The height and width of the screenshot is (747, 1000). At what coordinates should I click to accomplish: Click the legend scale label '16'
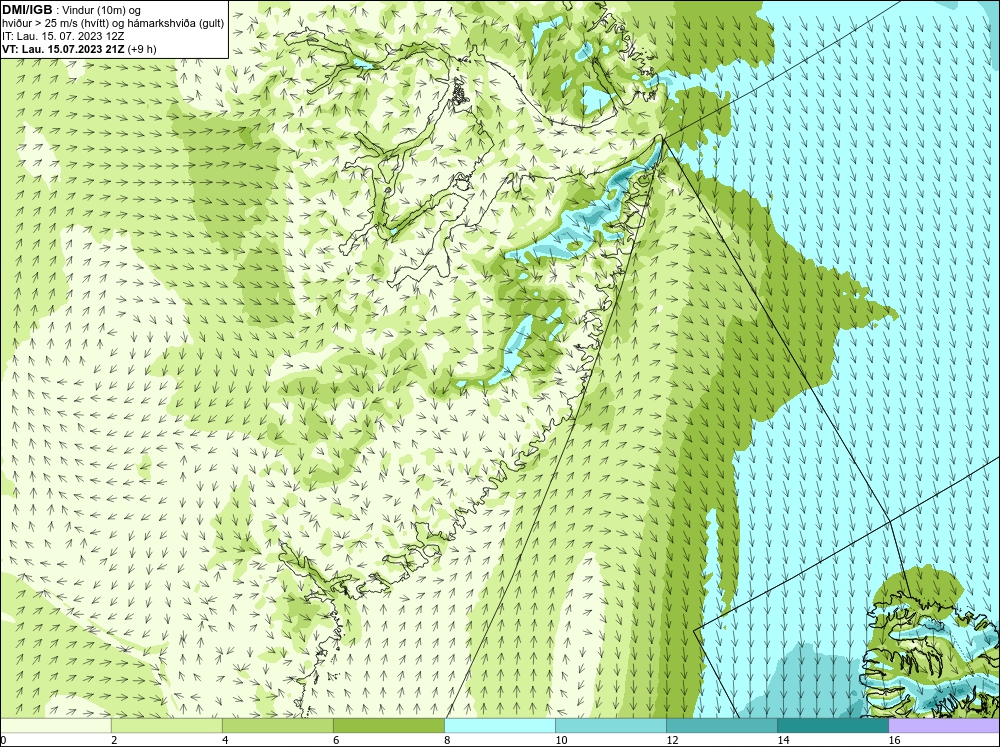[894, 740]
